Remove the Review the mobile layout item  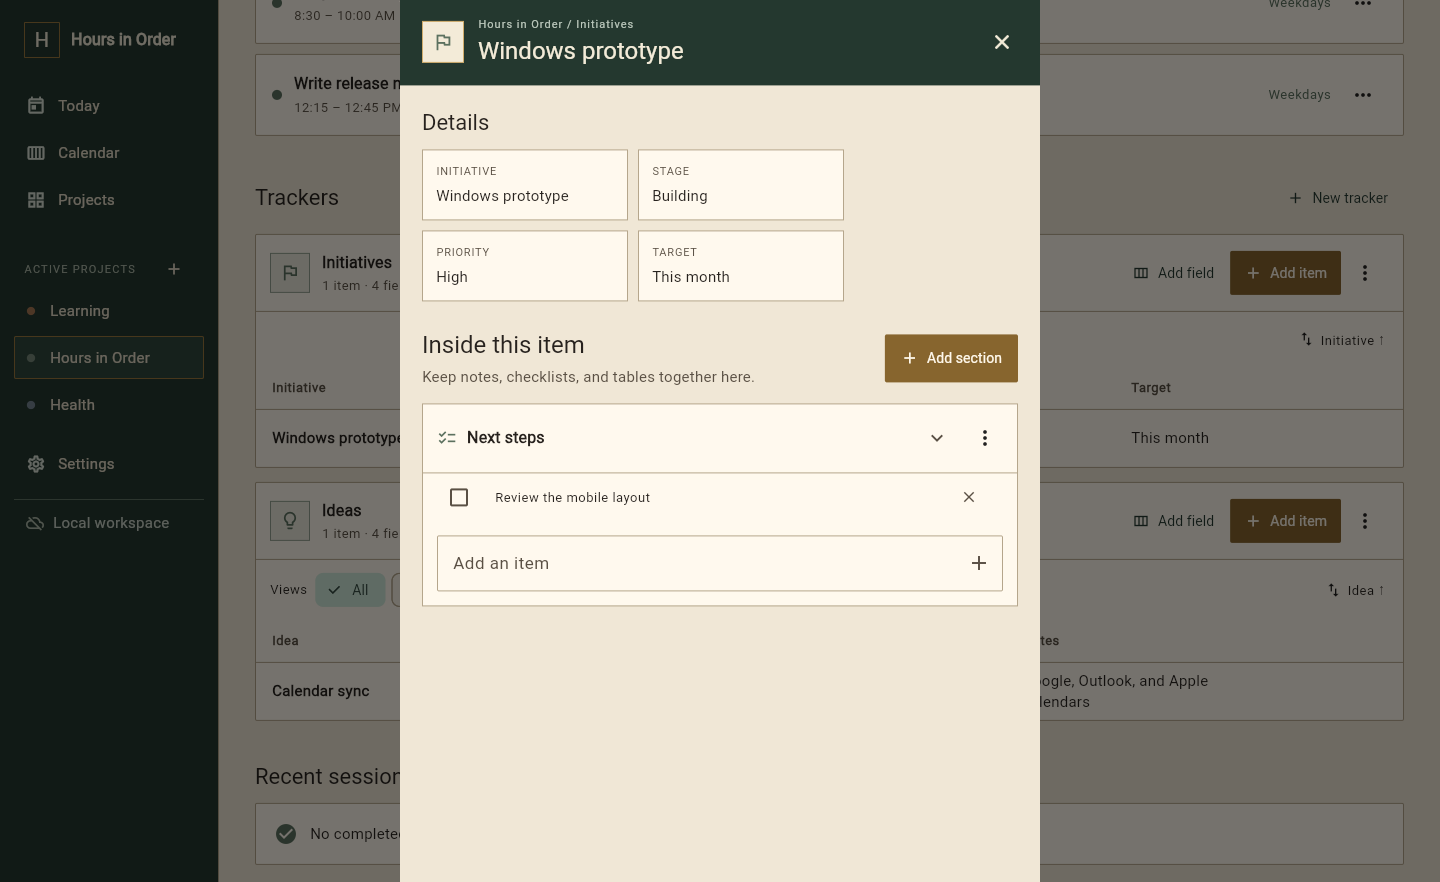969,497
